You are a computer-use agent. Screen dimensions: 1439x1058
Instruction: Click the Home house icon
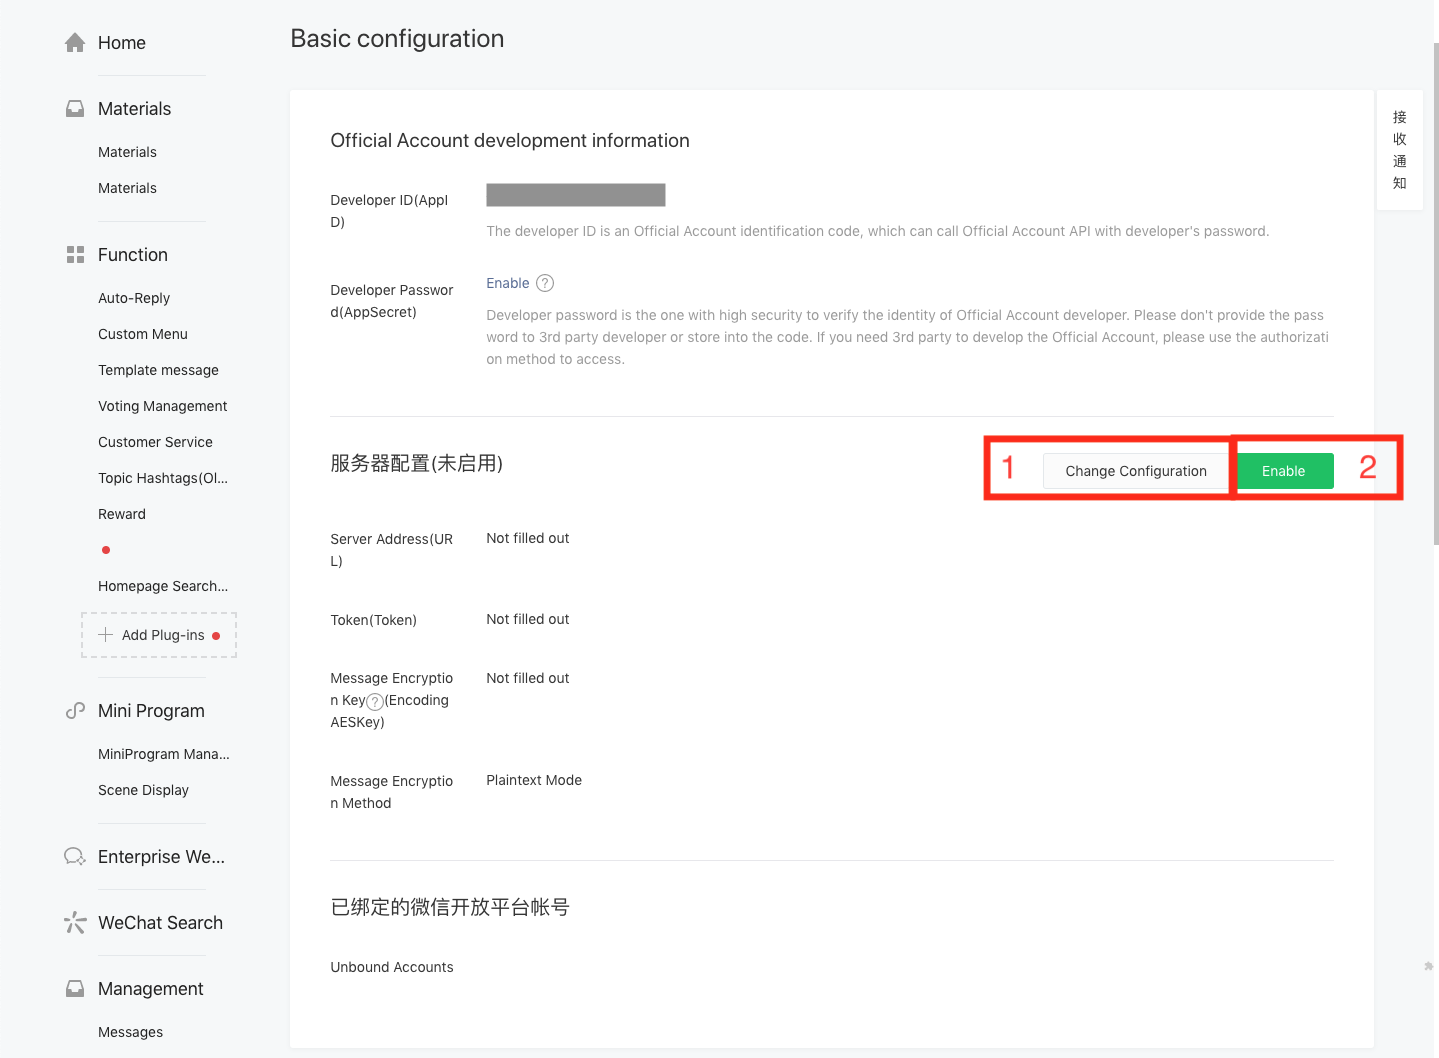point(75,43)
